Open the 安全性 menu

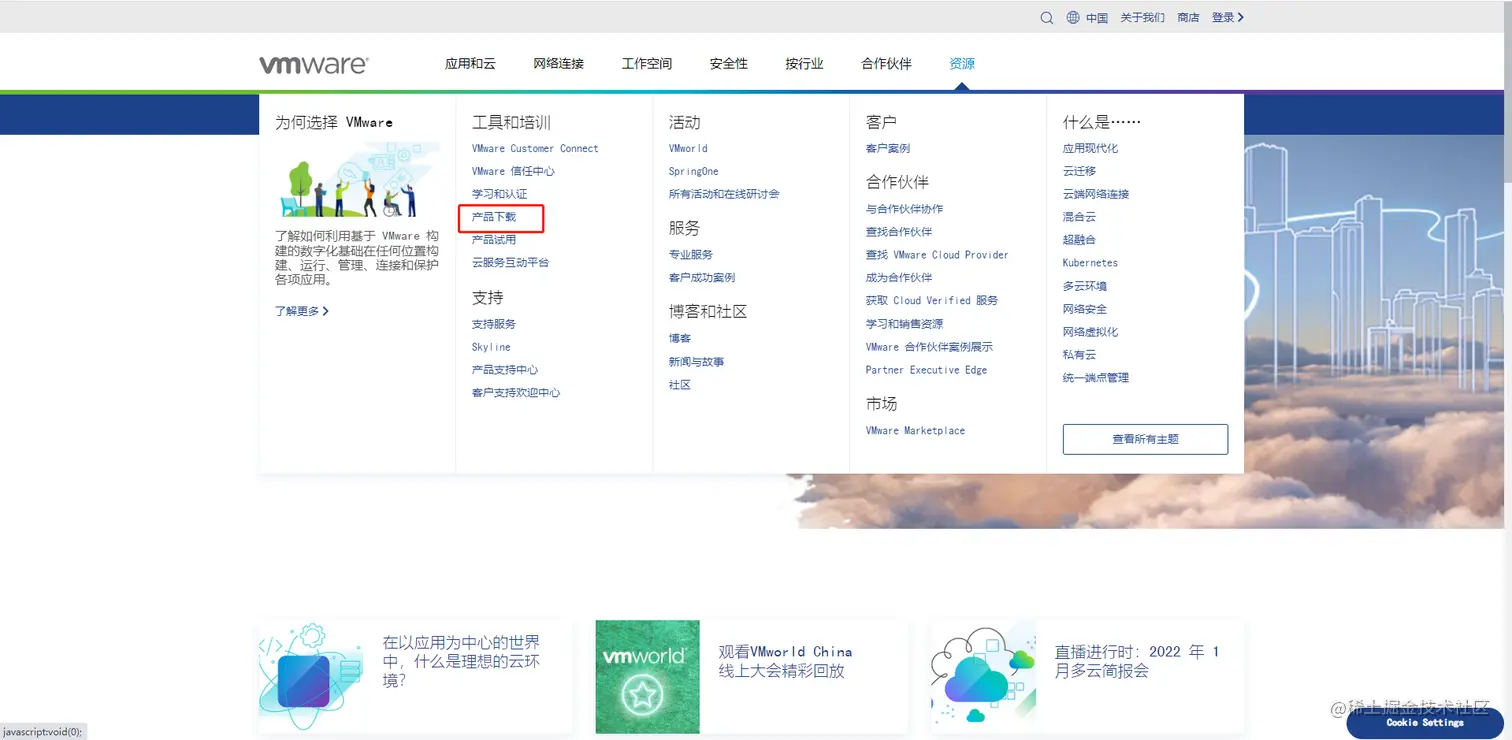point(729,63)
